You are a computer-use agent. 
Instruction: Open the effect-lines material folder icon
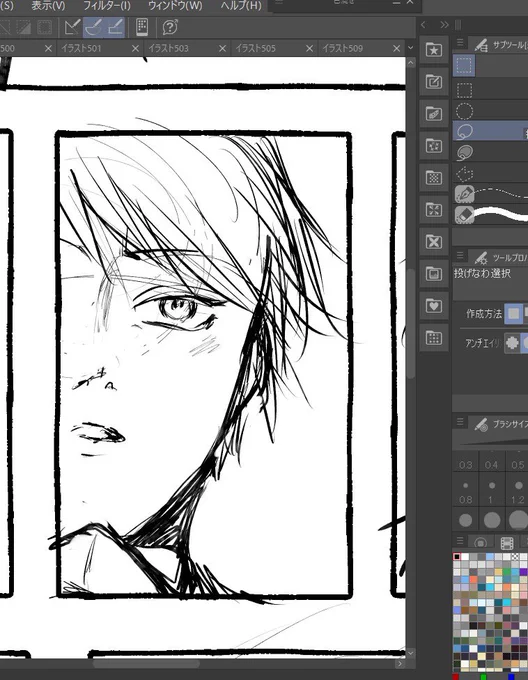tap(433, 209)
